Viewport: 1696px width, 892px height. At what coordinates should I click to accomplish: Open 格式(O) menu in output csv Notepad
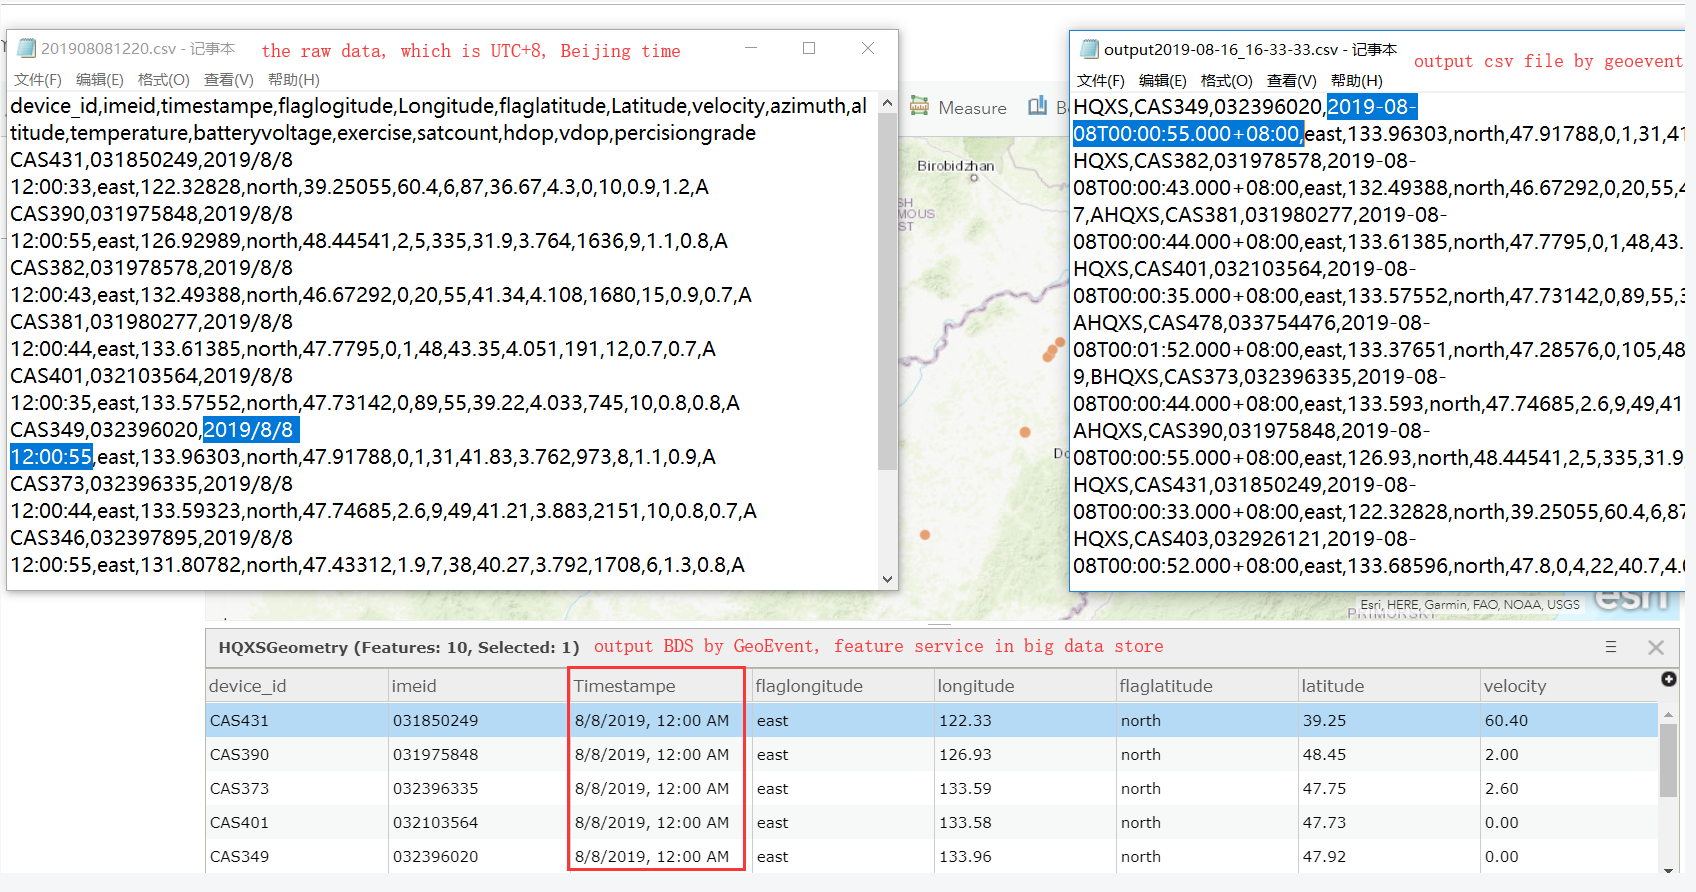[x=1227, y=81]
